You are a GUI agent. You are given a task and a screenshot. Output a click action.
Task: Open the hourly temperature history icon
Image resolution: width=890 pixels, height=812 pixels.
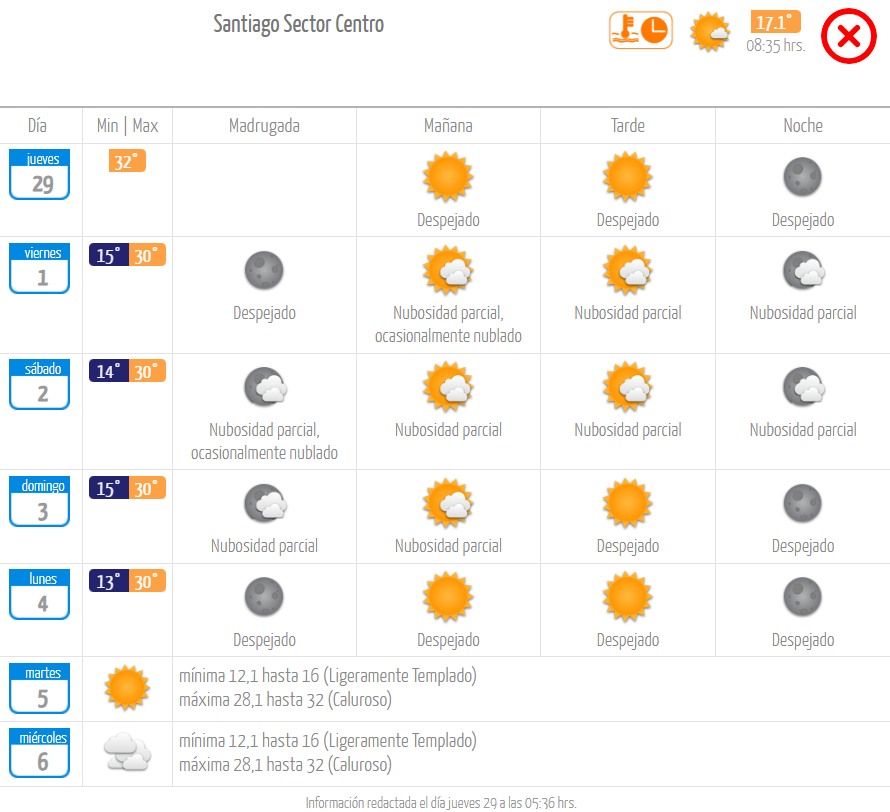point(641,30)
